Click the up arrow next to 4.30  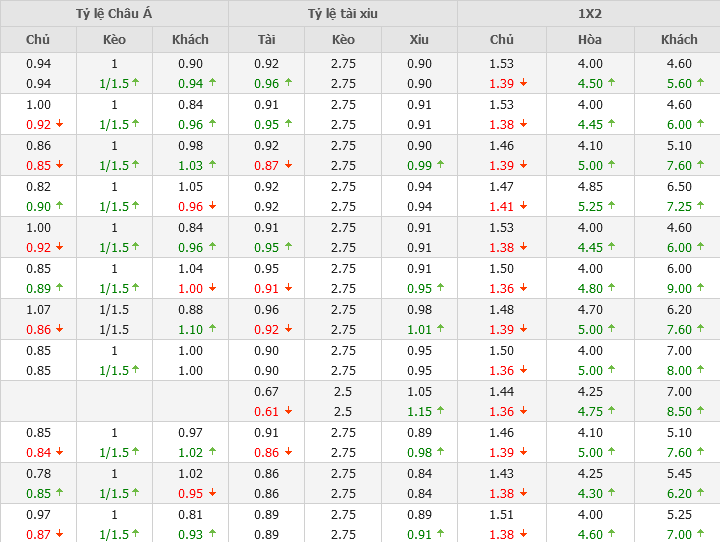click(x=612, y=493)
